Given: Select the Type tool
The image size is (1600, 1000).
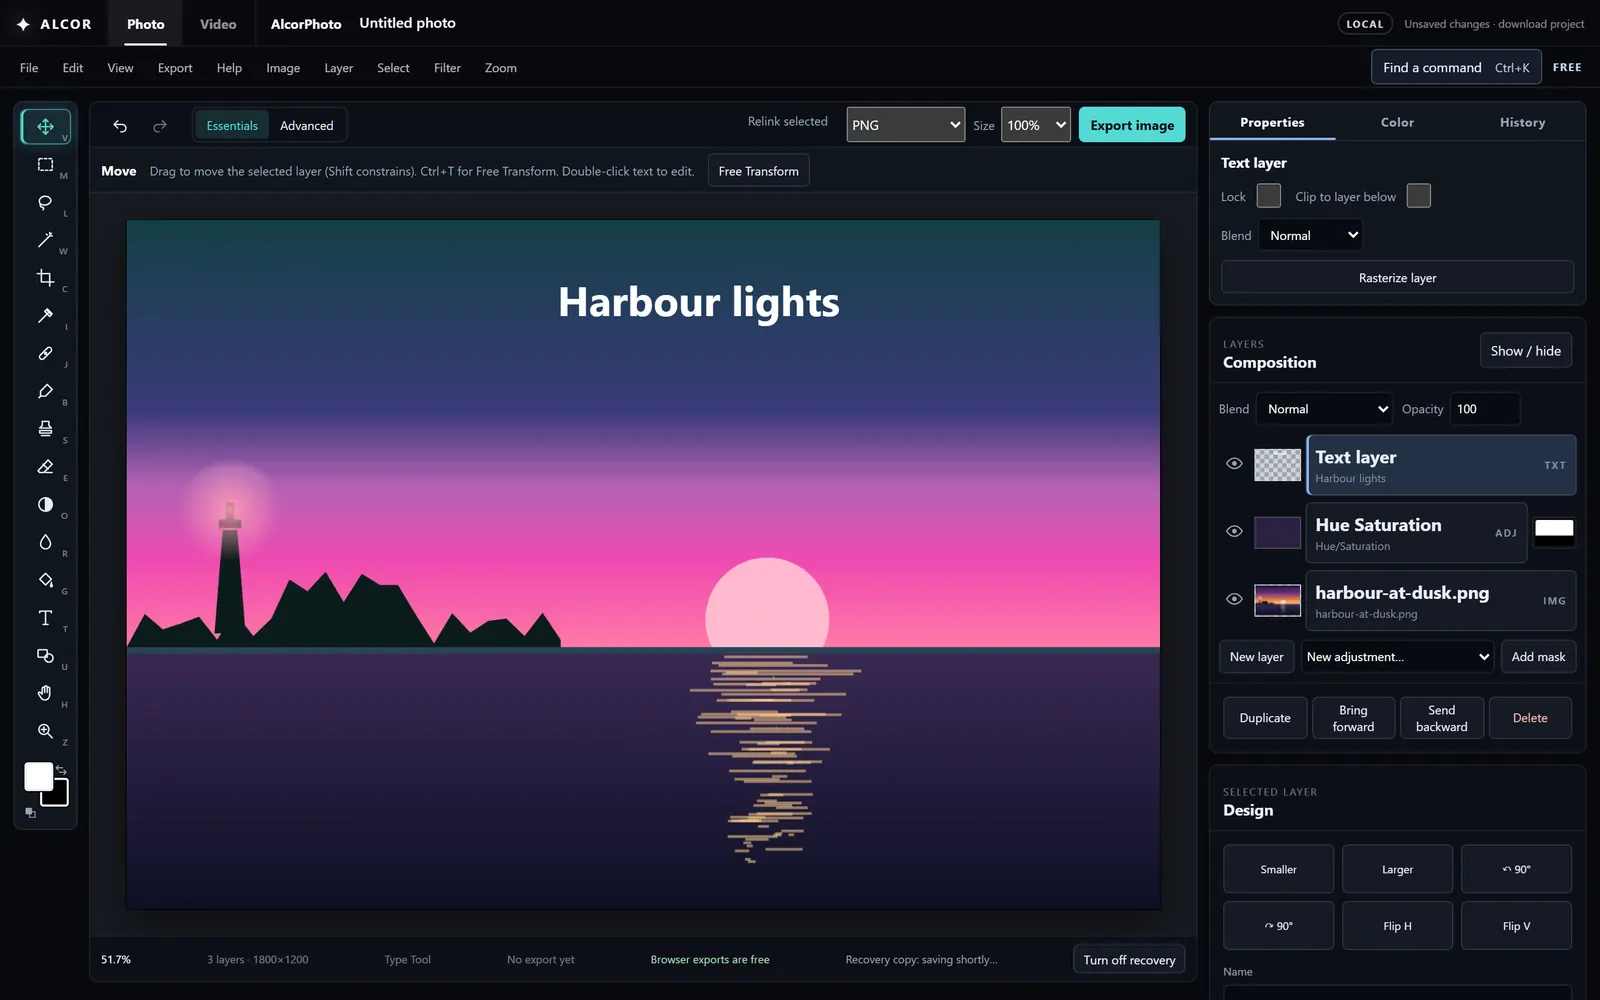Looking at the screenshot, I should click(x=46, y=617).
